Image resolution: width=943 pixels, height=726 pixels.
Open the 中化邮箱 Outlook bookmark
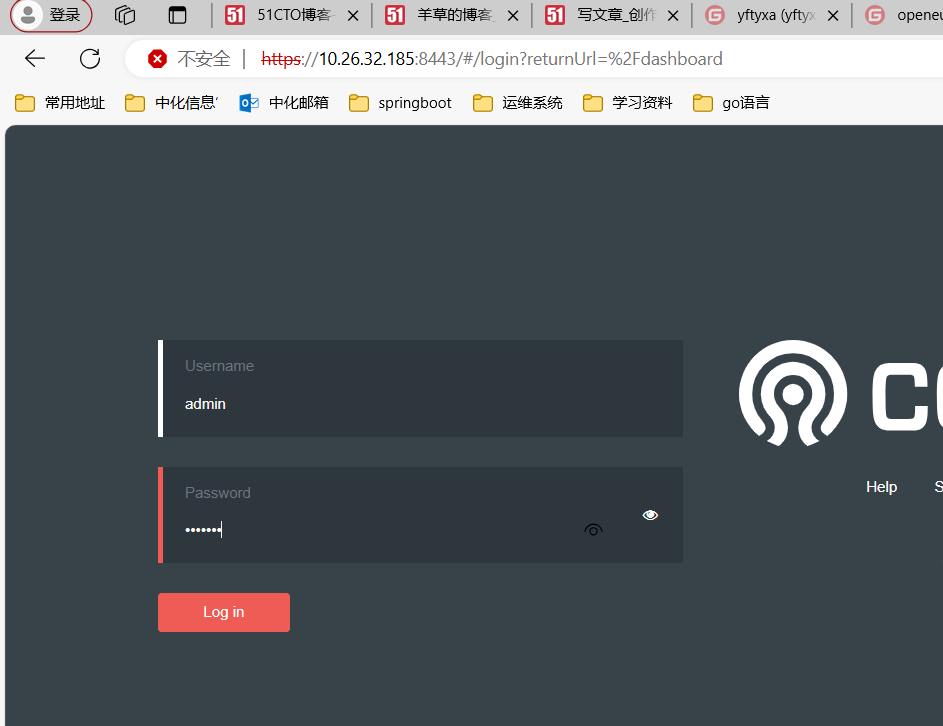tap(284, 103)
